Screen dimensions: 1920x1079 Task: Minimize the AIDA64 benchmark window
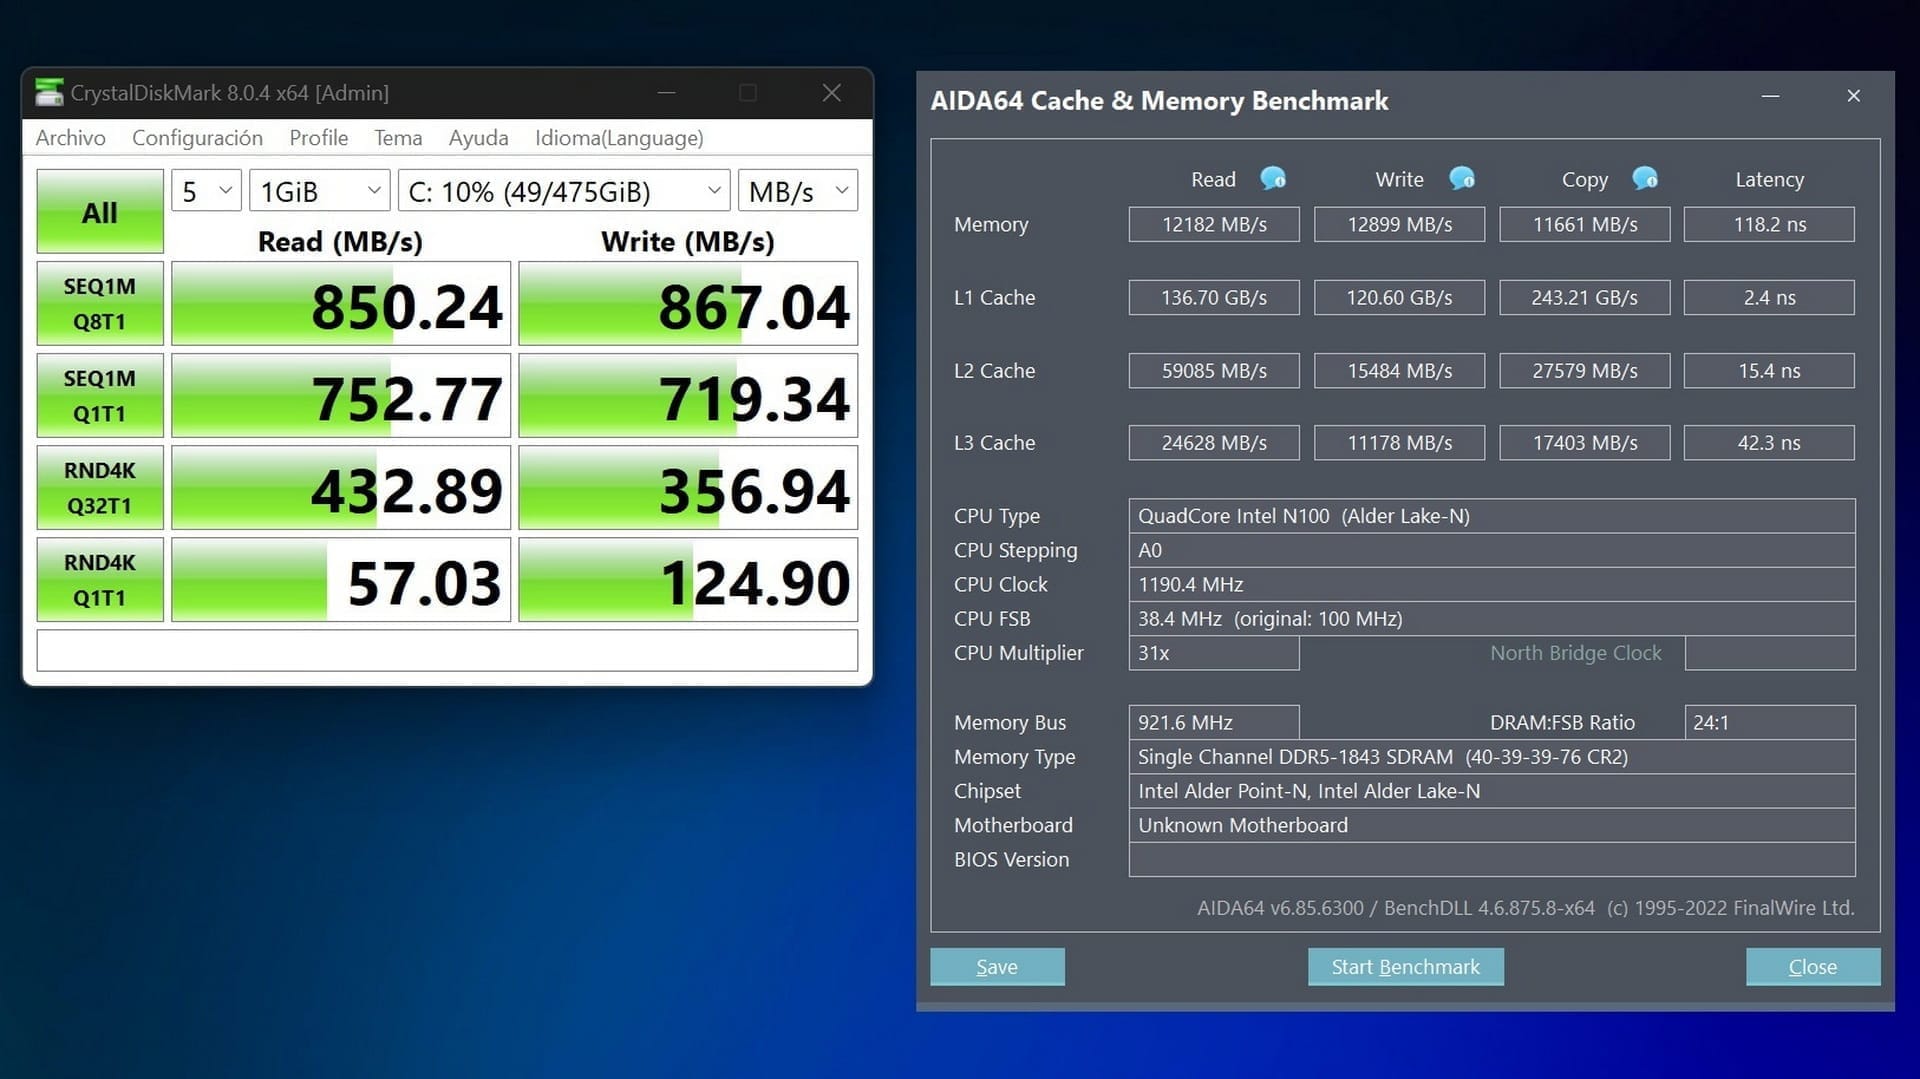[x=1770, y=97]
